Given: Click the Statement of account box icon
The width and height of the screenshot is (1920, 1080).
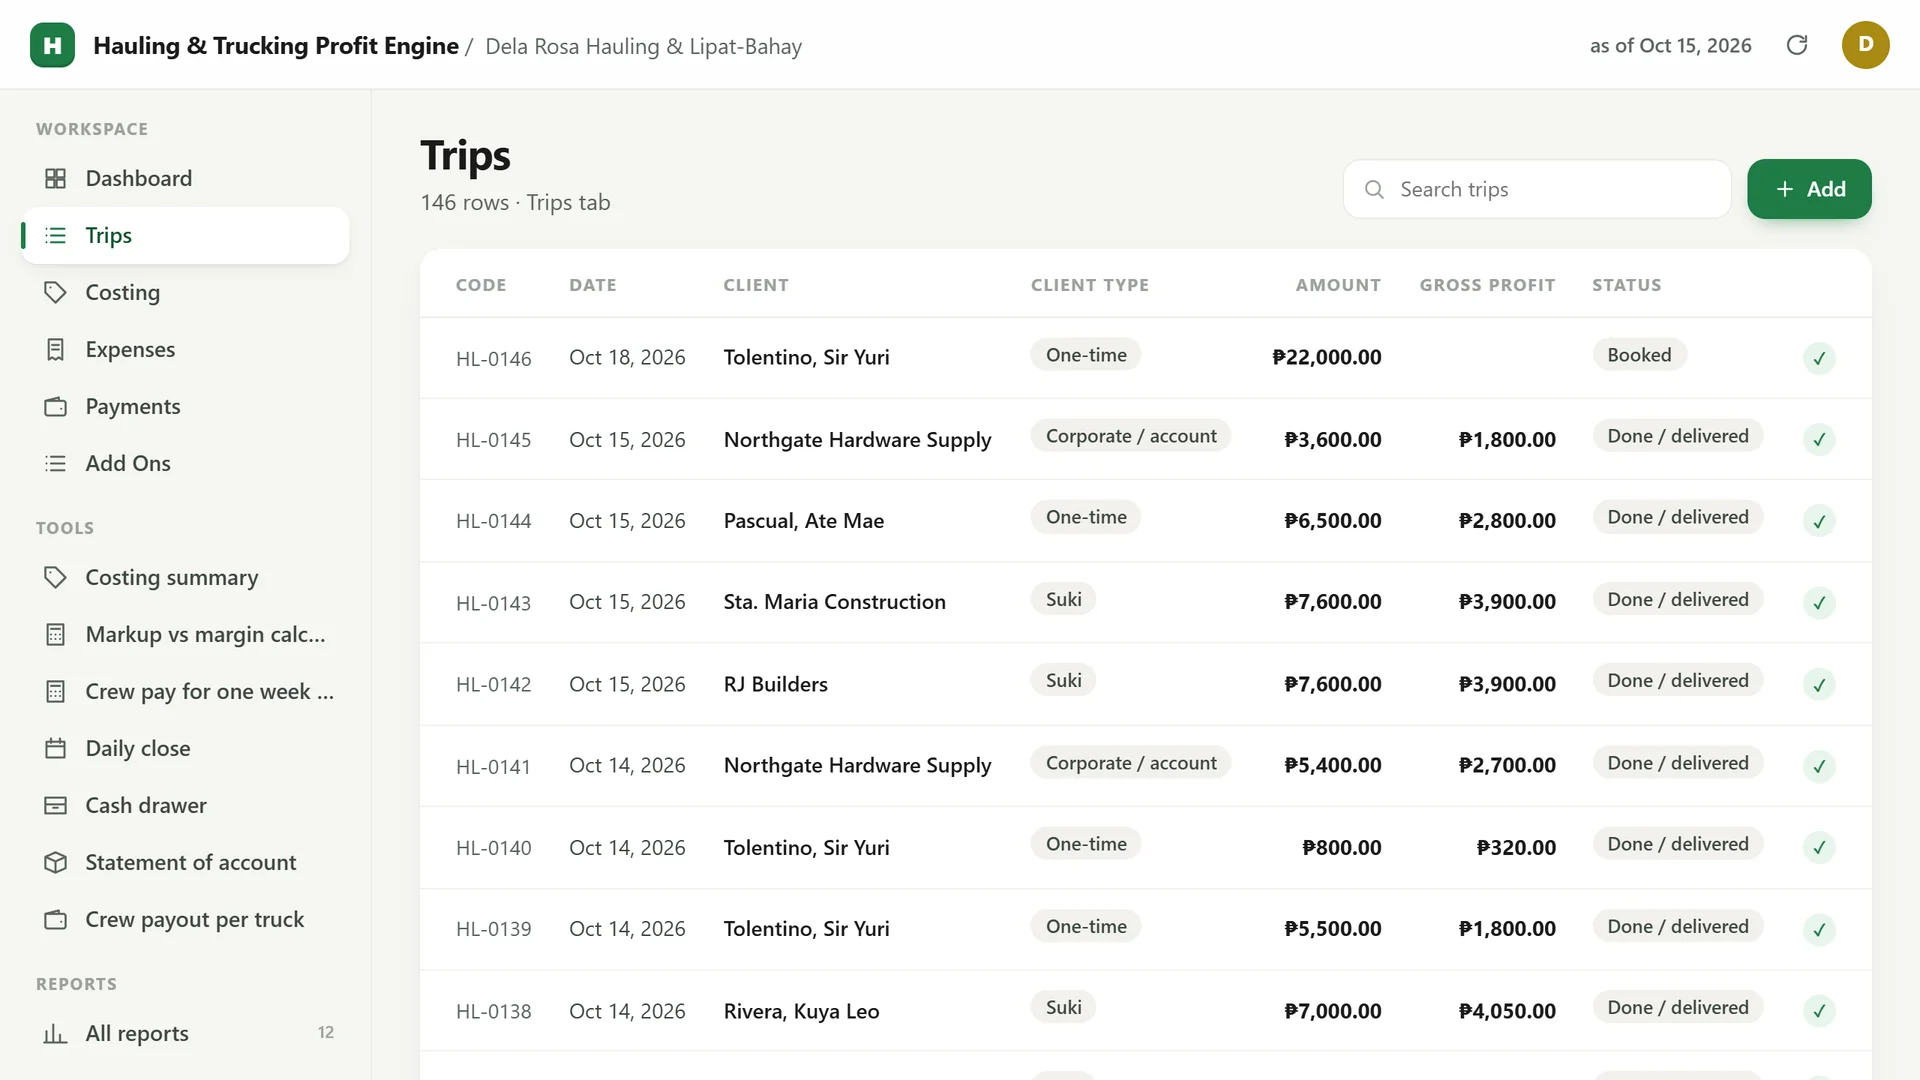Looking at the screenshot, I should click(x=56, y=862).
